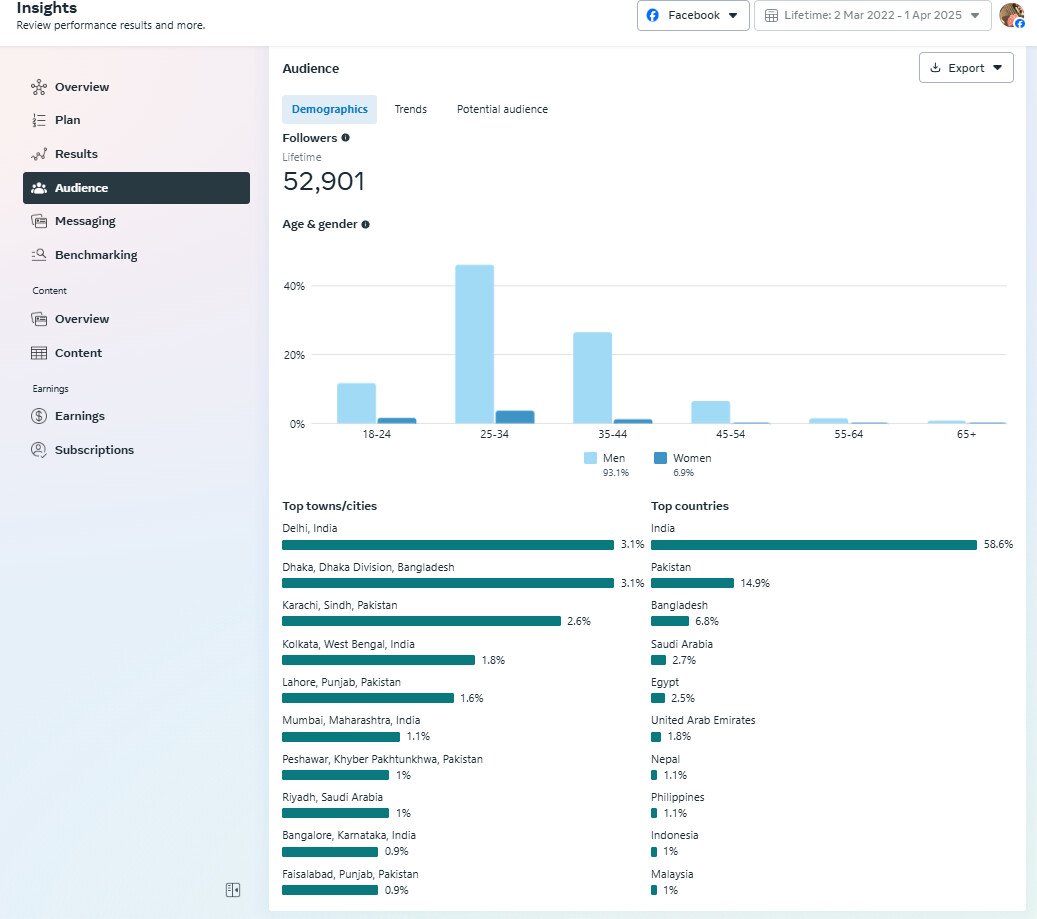Screen dimensions: 1037x919
Task: Click the Followers info icon
Action: [x=345, y=138]
